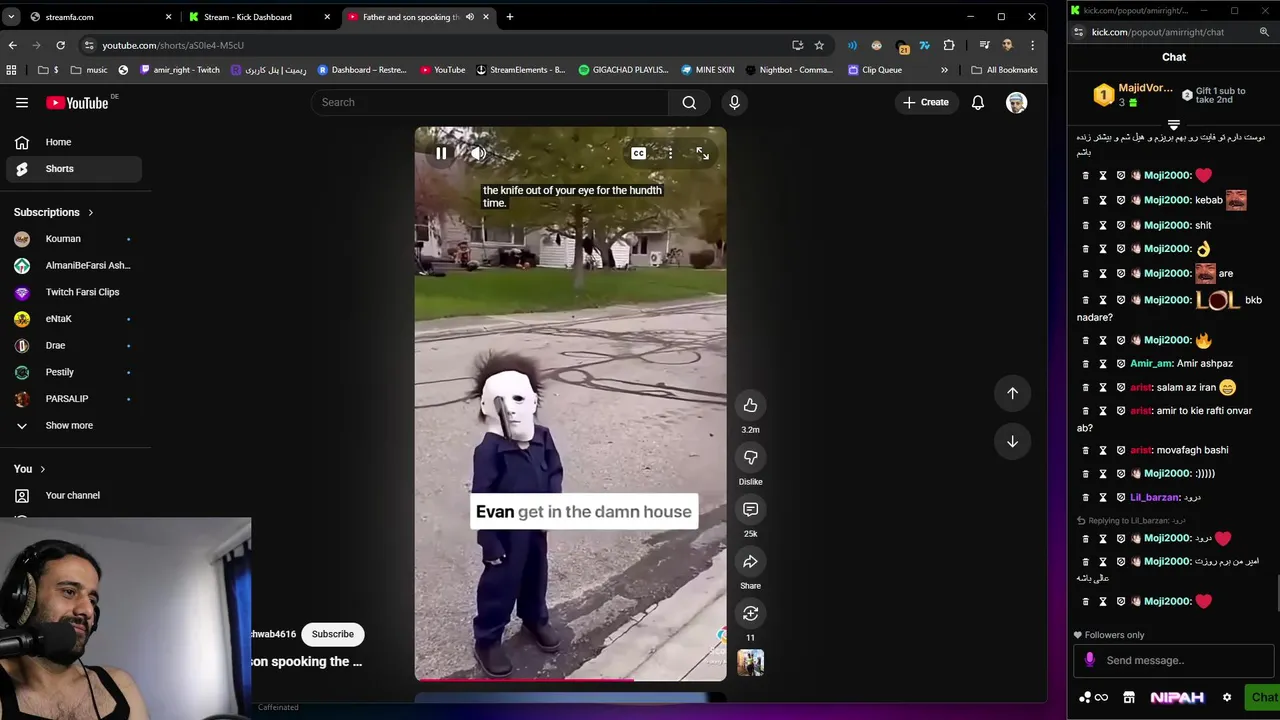Open the music bookmarks folder

(x=89, y=70)
